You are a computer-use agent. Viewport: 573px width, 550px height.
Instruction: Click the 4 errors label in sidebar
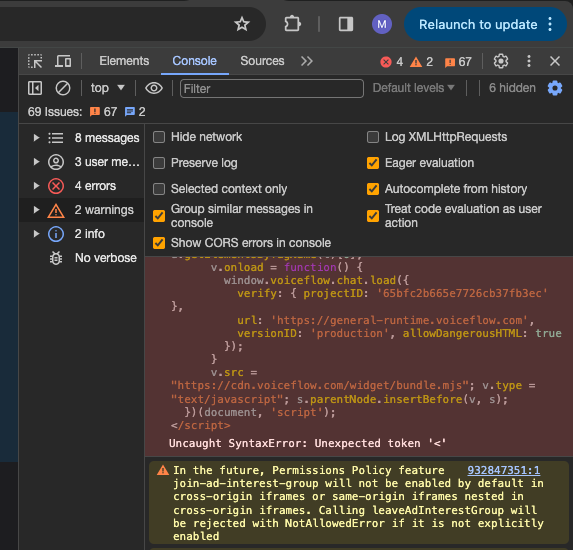[95, 186]
